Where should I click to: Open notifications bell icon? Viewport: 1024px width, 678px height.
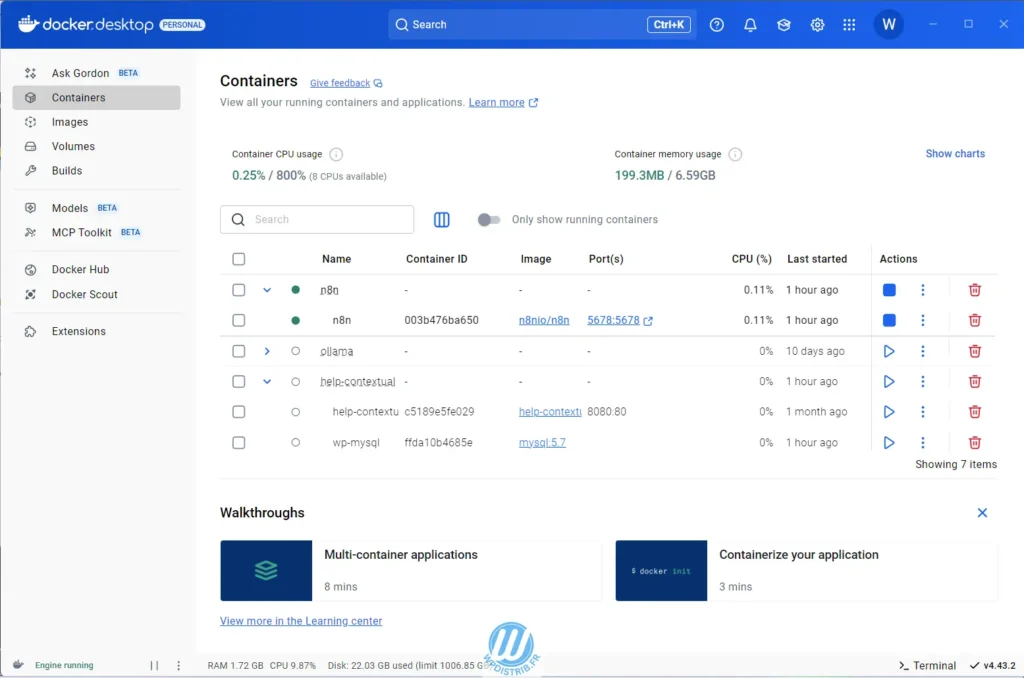[750, 25]
